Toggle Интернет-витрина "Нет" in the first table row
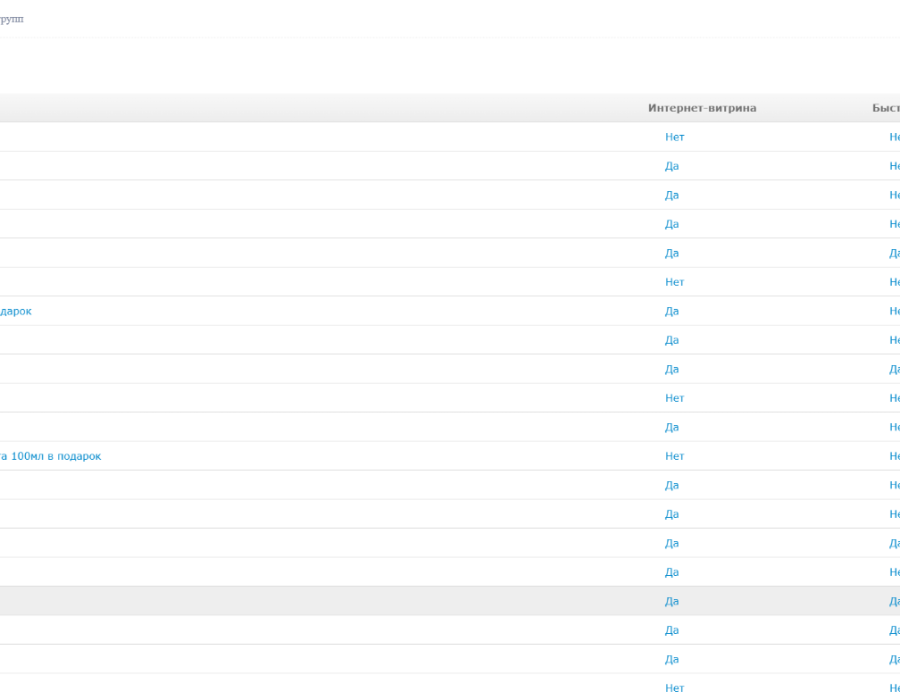Viewport: 900px width, 700px height. point(674,137)
